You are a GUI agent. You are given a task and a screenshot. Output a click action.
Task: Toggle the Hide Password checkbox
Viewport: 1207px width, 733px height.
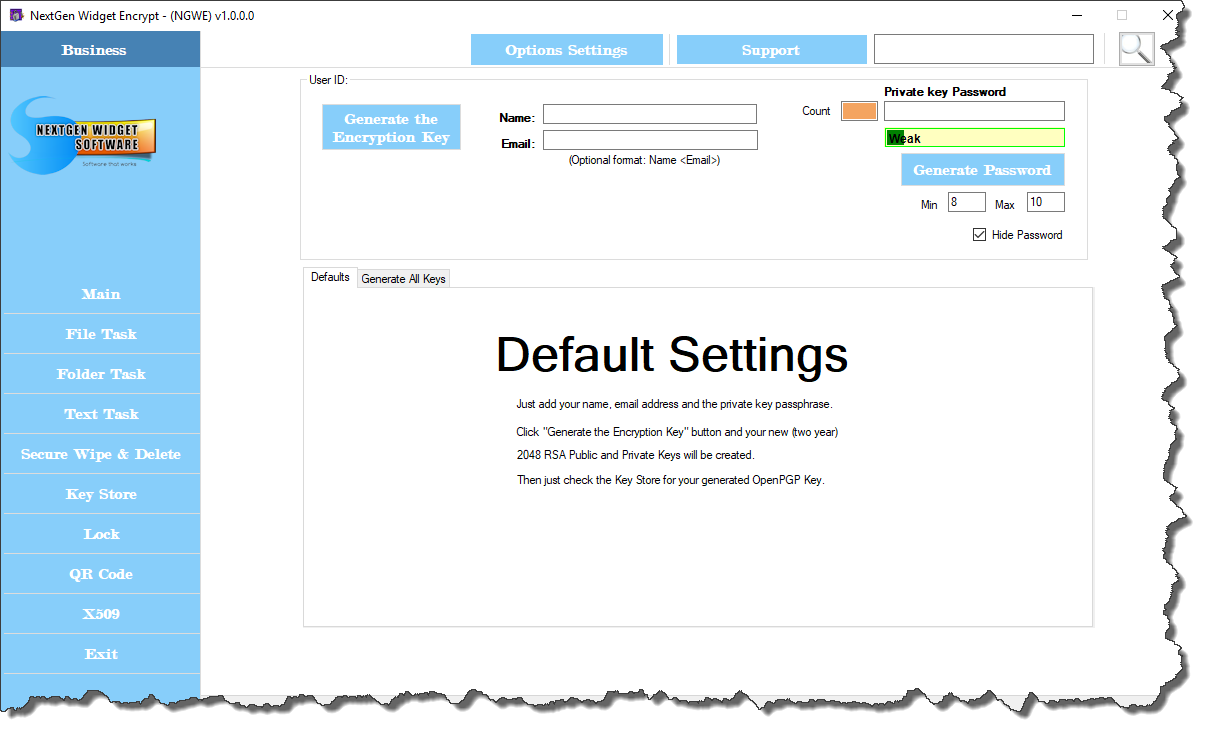point(979,235)
